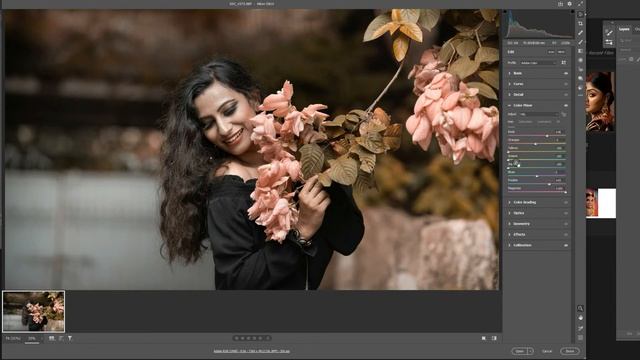Image resolution: width=640 pixels, height=360 pixels.
Task: Open the Profile dropdown
Action: pos(538,63)
